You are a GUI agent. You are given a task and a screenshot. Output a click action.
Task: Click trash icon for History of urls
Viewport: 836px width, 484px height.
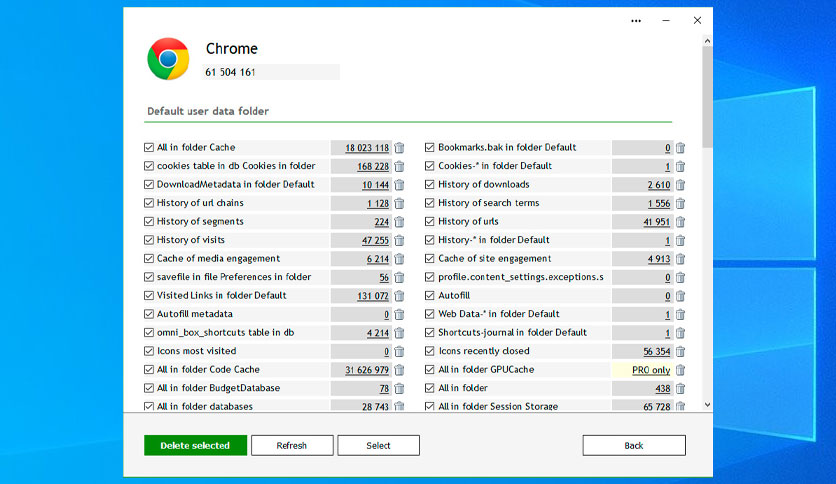tap(680, 222)
